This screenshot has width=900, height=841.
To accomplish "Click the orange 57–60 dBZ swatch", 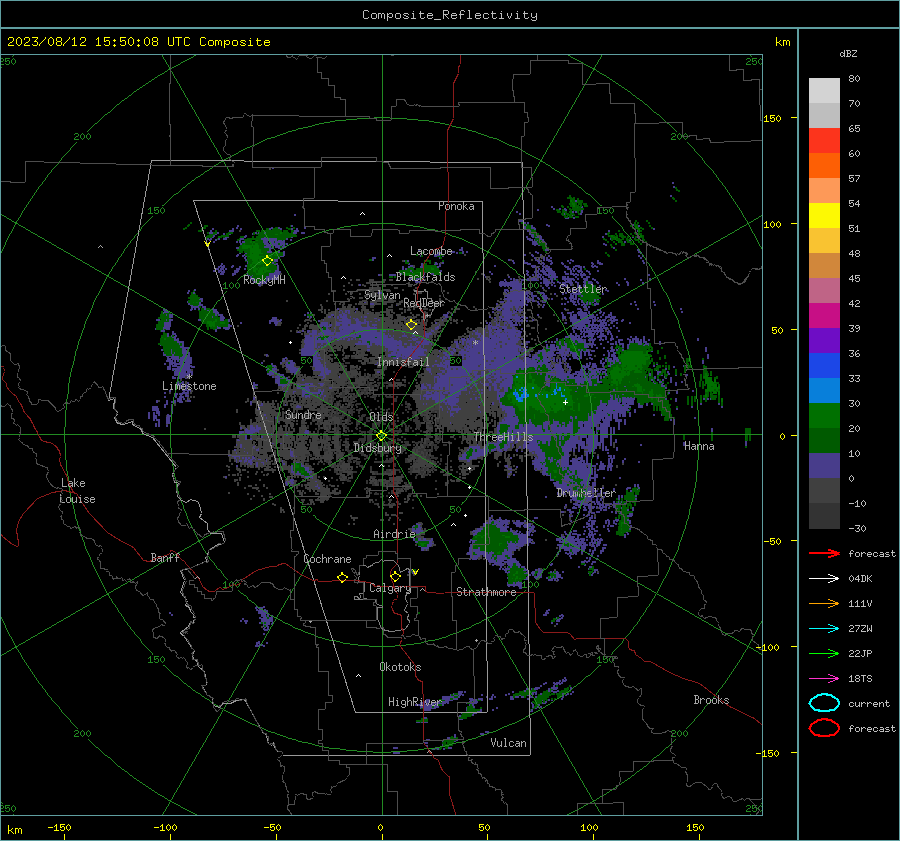I will coord(824,165).
